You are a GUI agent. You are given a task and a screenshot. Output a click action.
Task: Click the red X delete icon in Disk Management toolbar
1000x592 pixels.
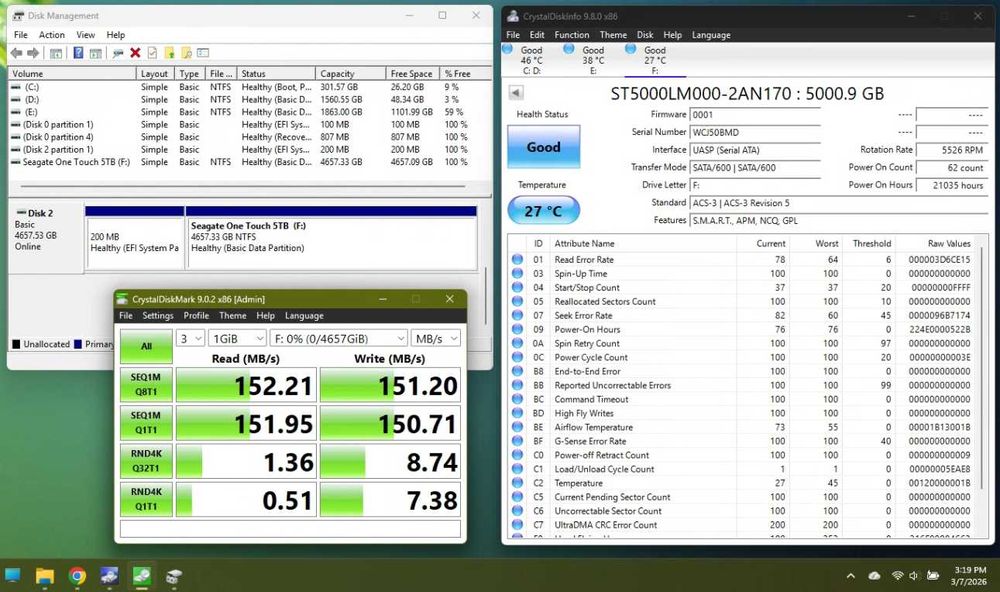[x=135, y=53]
